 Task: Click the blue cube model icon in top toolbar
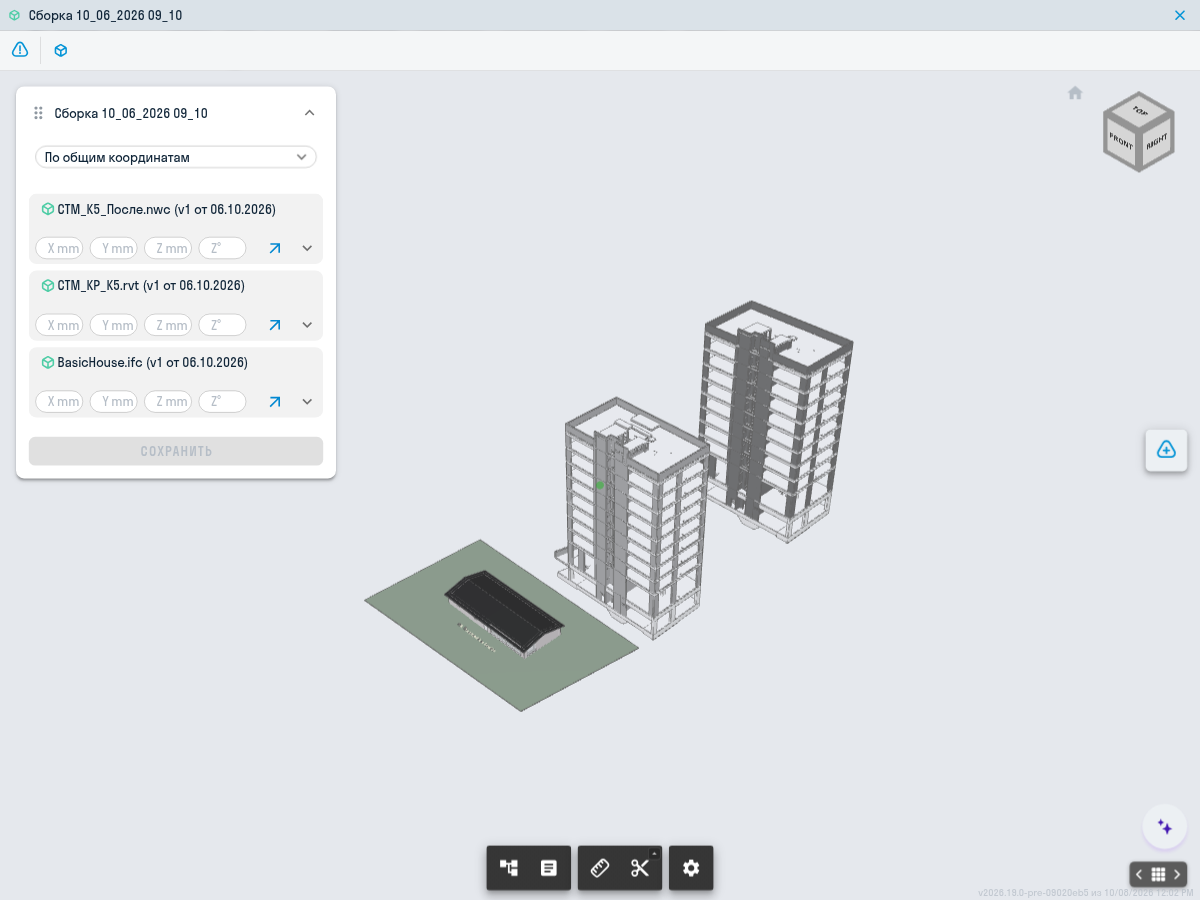[x=61, y=50]
